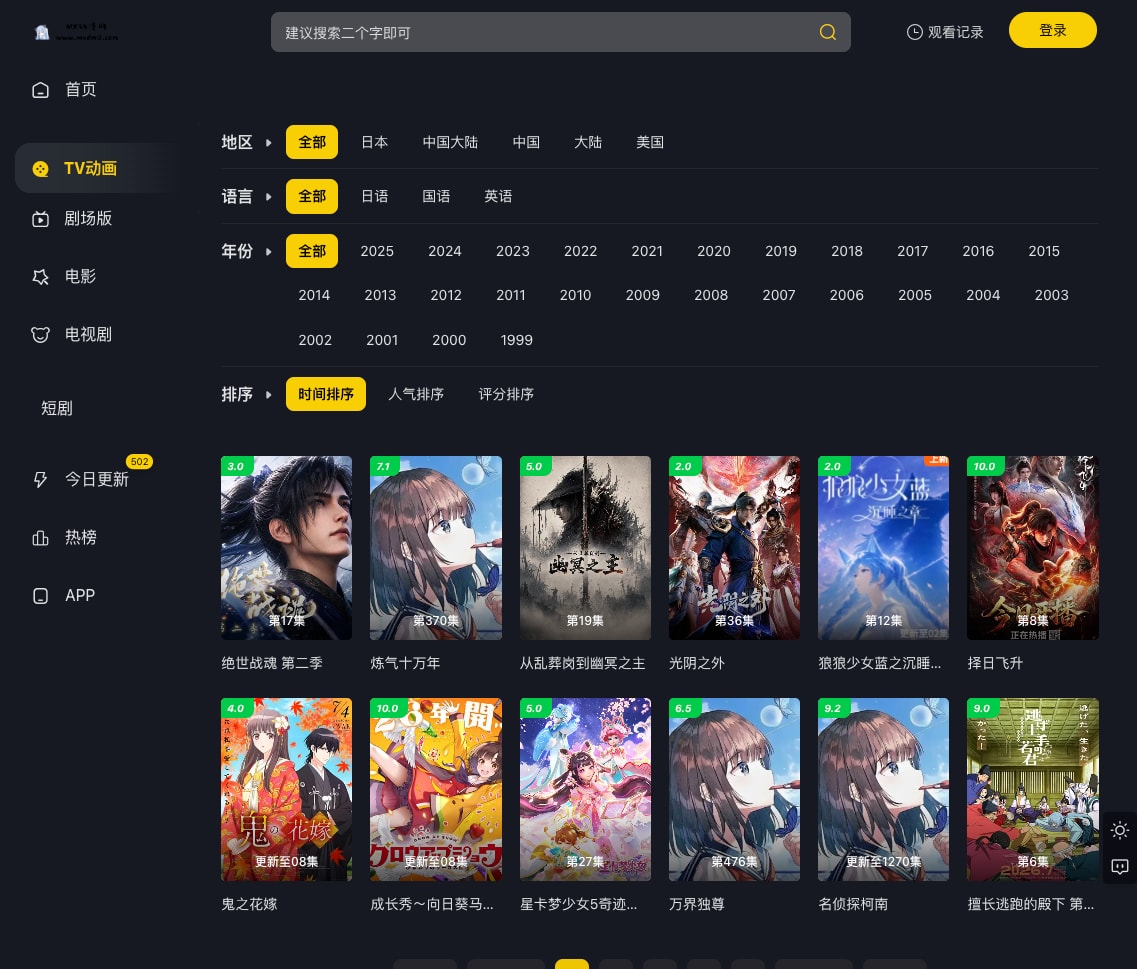
Task: Click the 今日更新 lightning icon
Action: [41, 479]
